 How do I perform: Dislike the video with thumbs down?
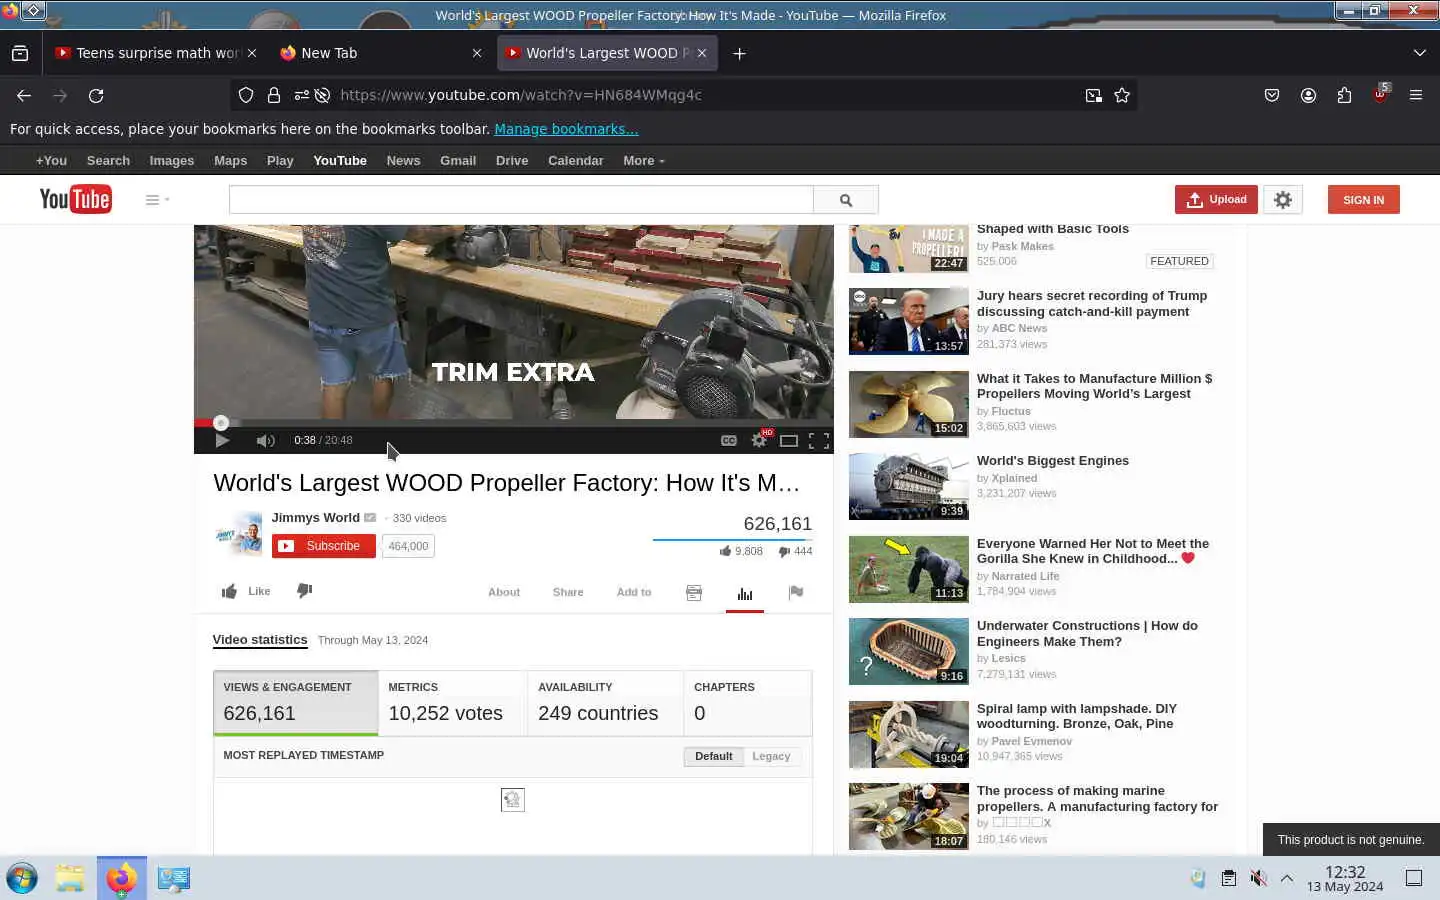click(305, 590)
